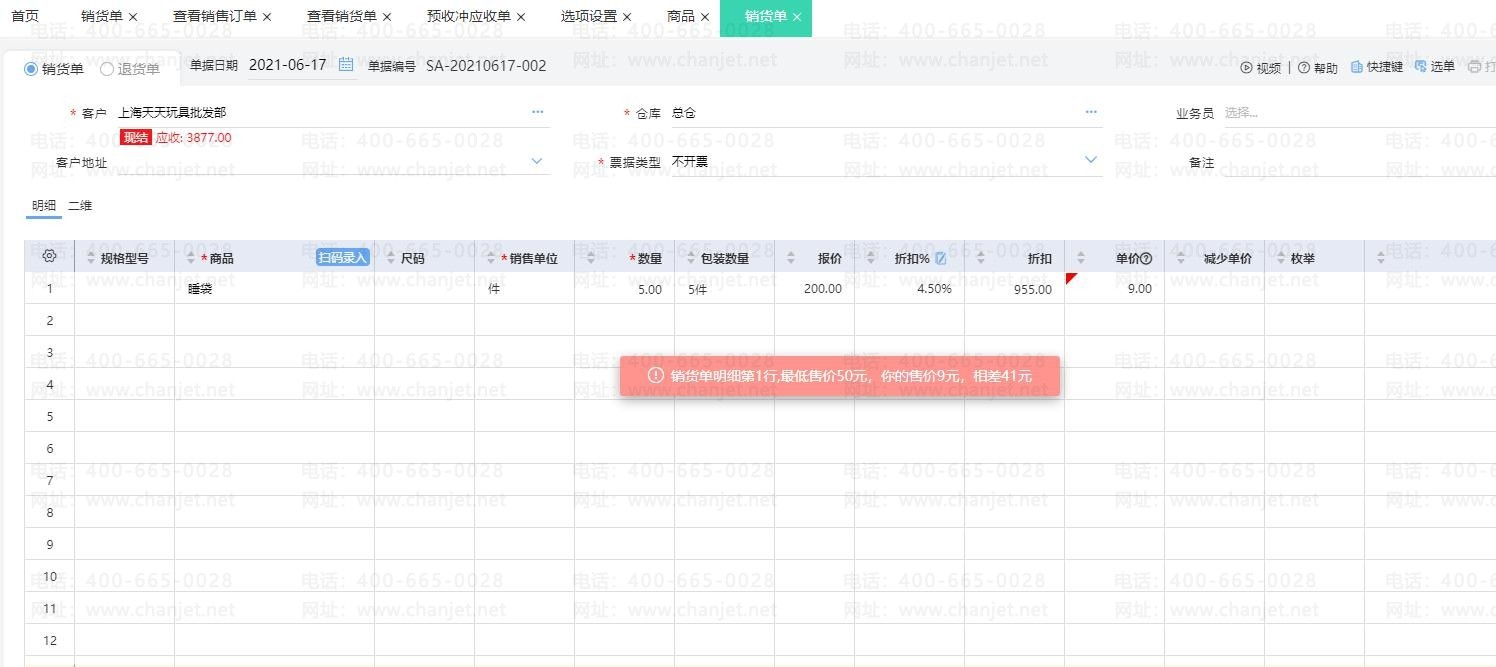Image resolution: width=1496 pixels, height=667 pixels.
Task: Open the 业务员 selection field
Action: click(1350, 113)
